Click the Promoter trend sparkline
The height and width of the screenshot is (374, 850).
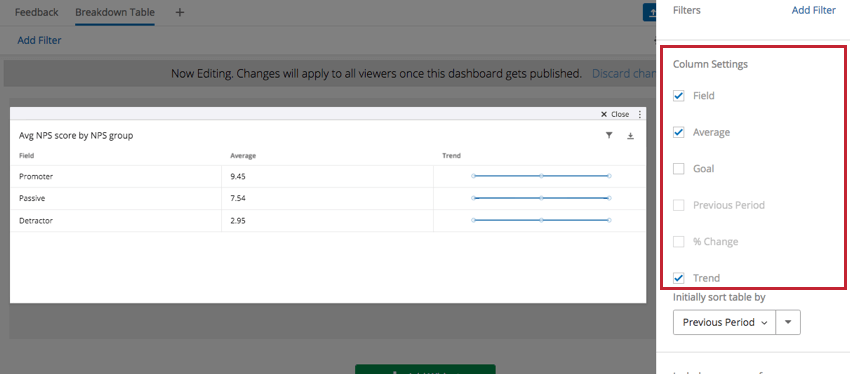pyautogui.click(x=541, y=176)
